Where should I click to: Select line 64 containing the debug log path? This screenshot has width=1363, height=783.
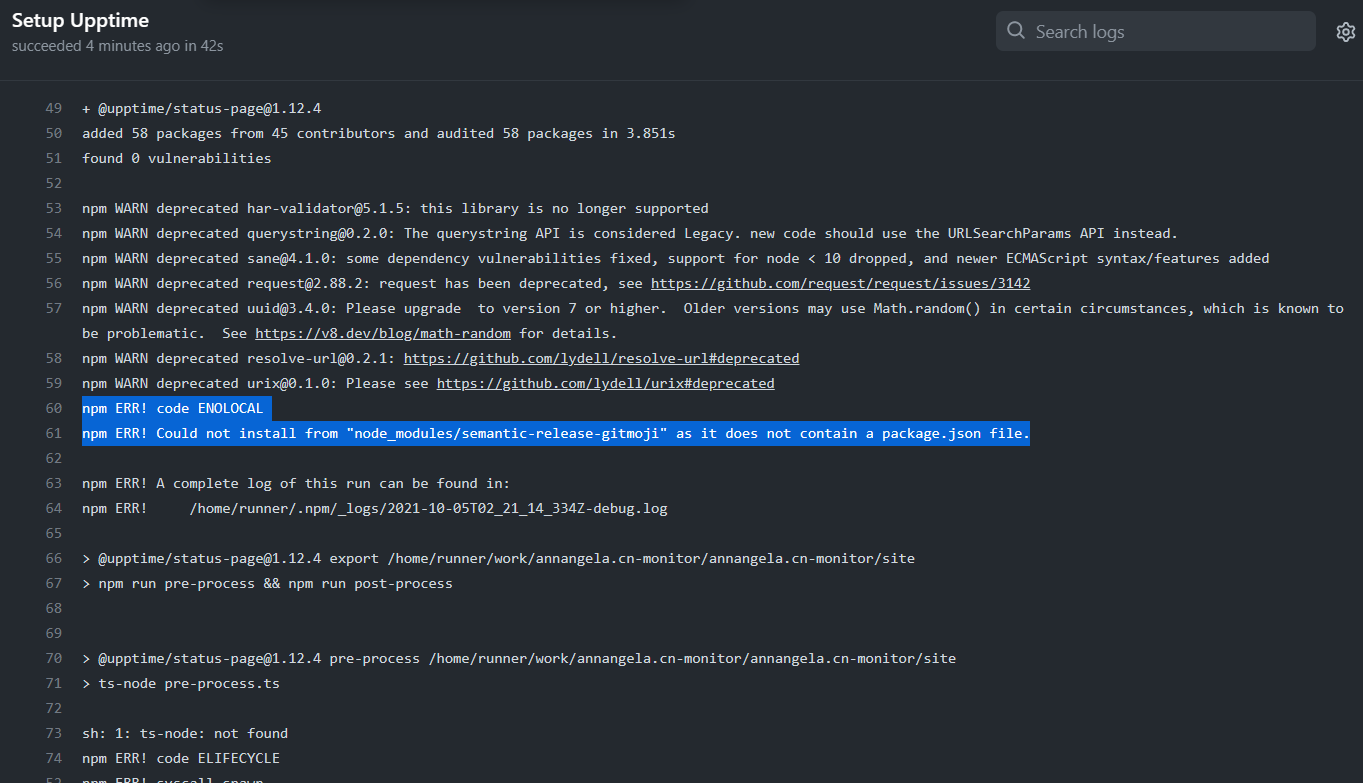point(52,508)
